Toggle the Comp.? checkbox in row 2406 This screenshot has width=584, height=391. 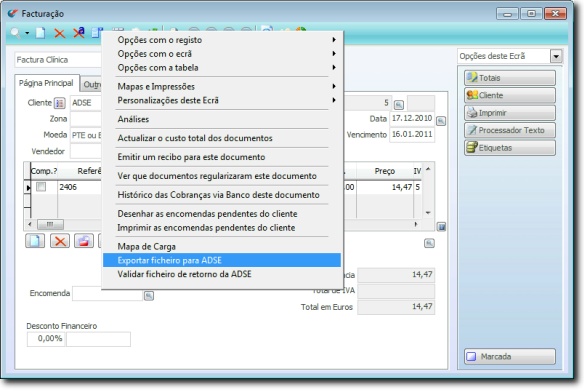click(x=41, y=187)
